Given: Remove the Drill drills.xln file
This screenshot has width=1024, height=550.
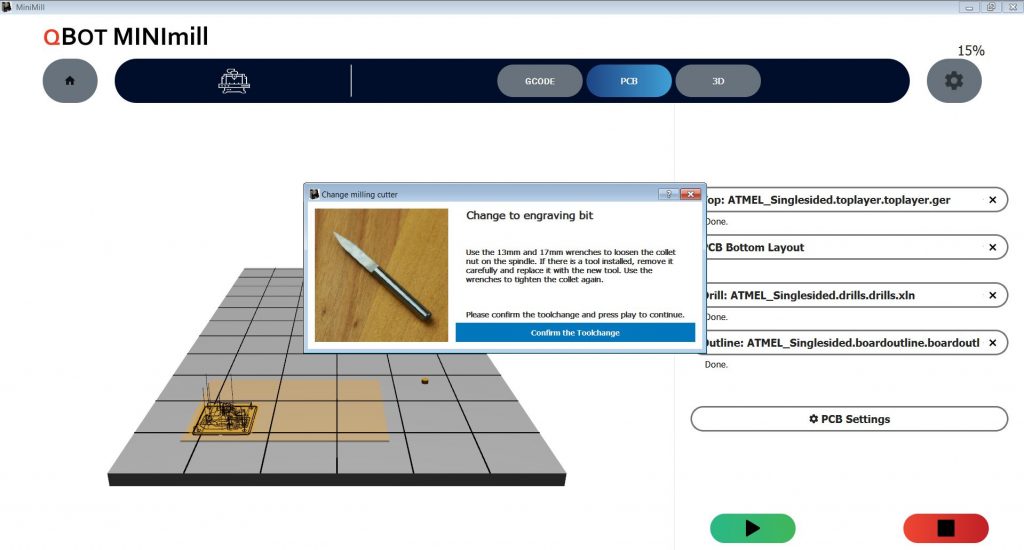Looking at the screenshot, I should 992,295.
